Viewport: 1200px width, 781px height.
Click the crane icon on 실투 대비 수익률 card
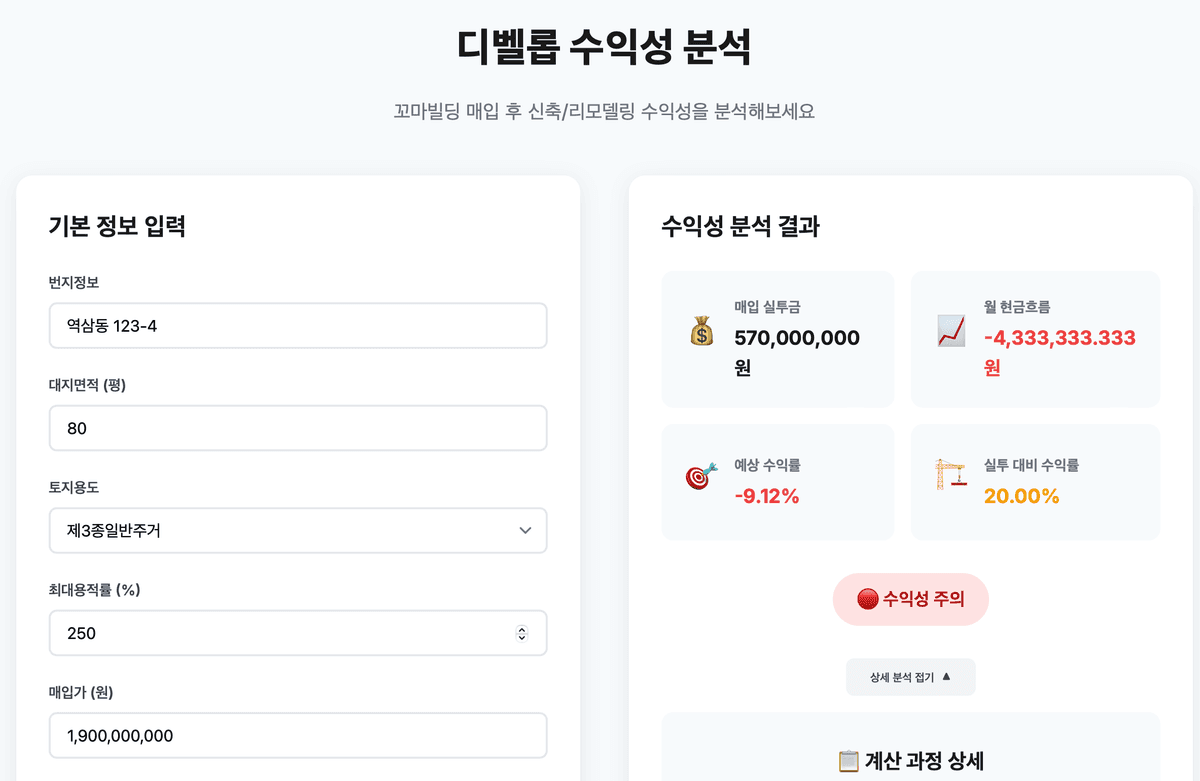click(952, 474)
